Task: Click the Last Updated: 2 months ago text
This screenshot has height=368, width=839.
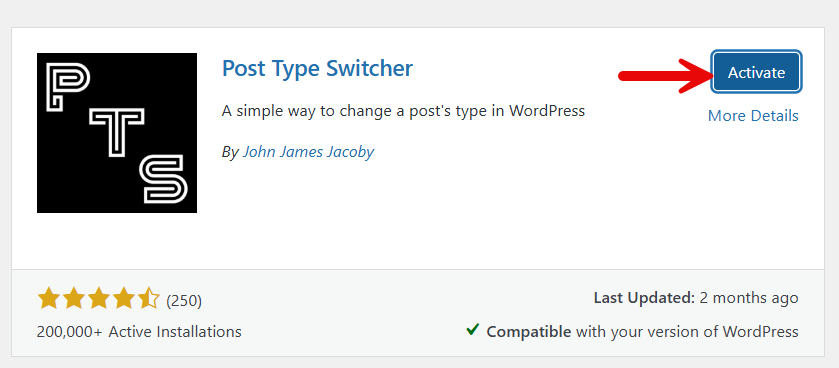Action: (696, 298)
